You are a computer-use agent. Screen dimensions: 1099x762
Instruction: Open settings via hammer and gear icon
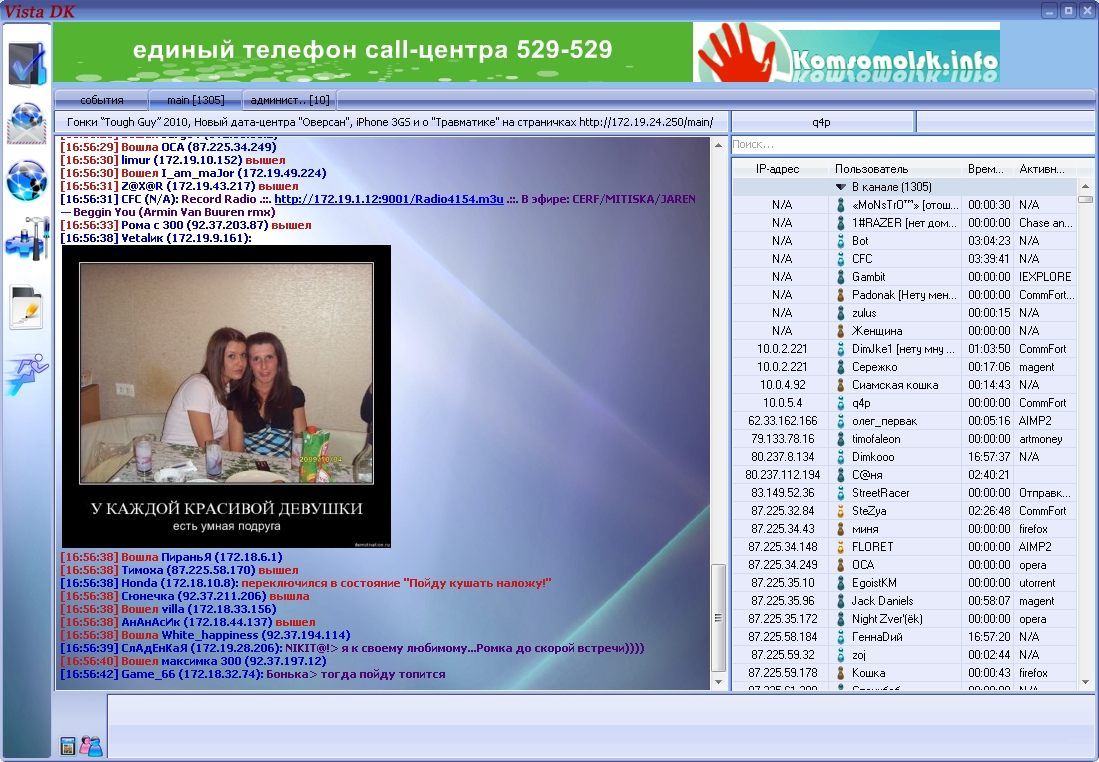(x=26, y=241)
